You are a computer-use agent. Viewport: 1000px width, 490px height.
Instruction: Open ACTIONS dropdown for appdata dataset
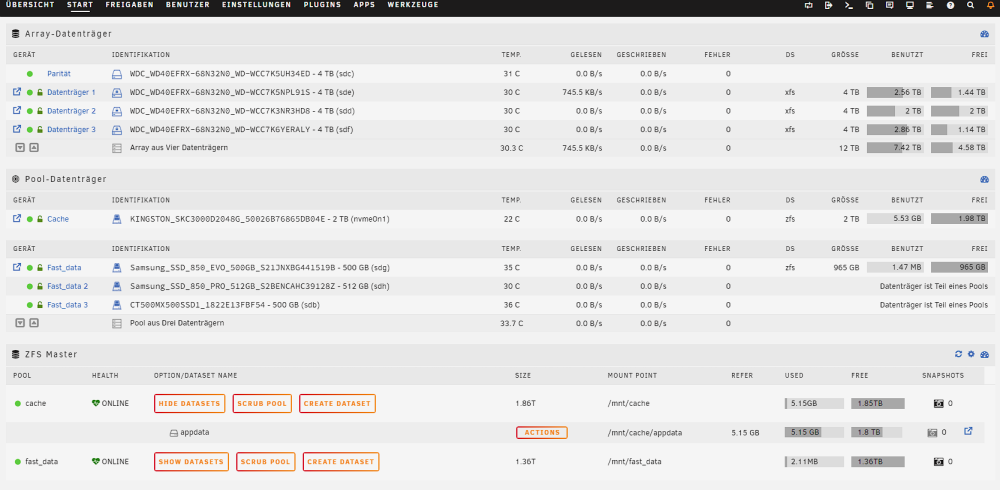coord(541,433)
